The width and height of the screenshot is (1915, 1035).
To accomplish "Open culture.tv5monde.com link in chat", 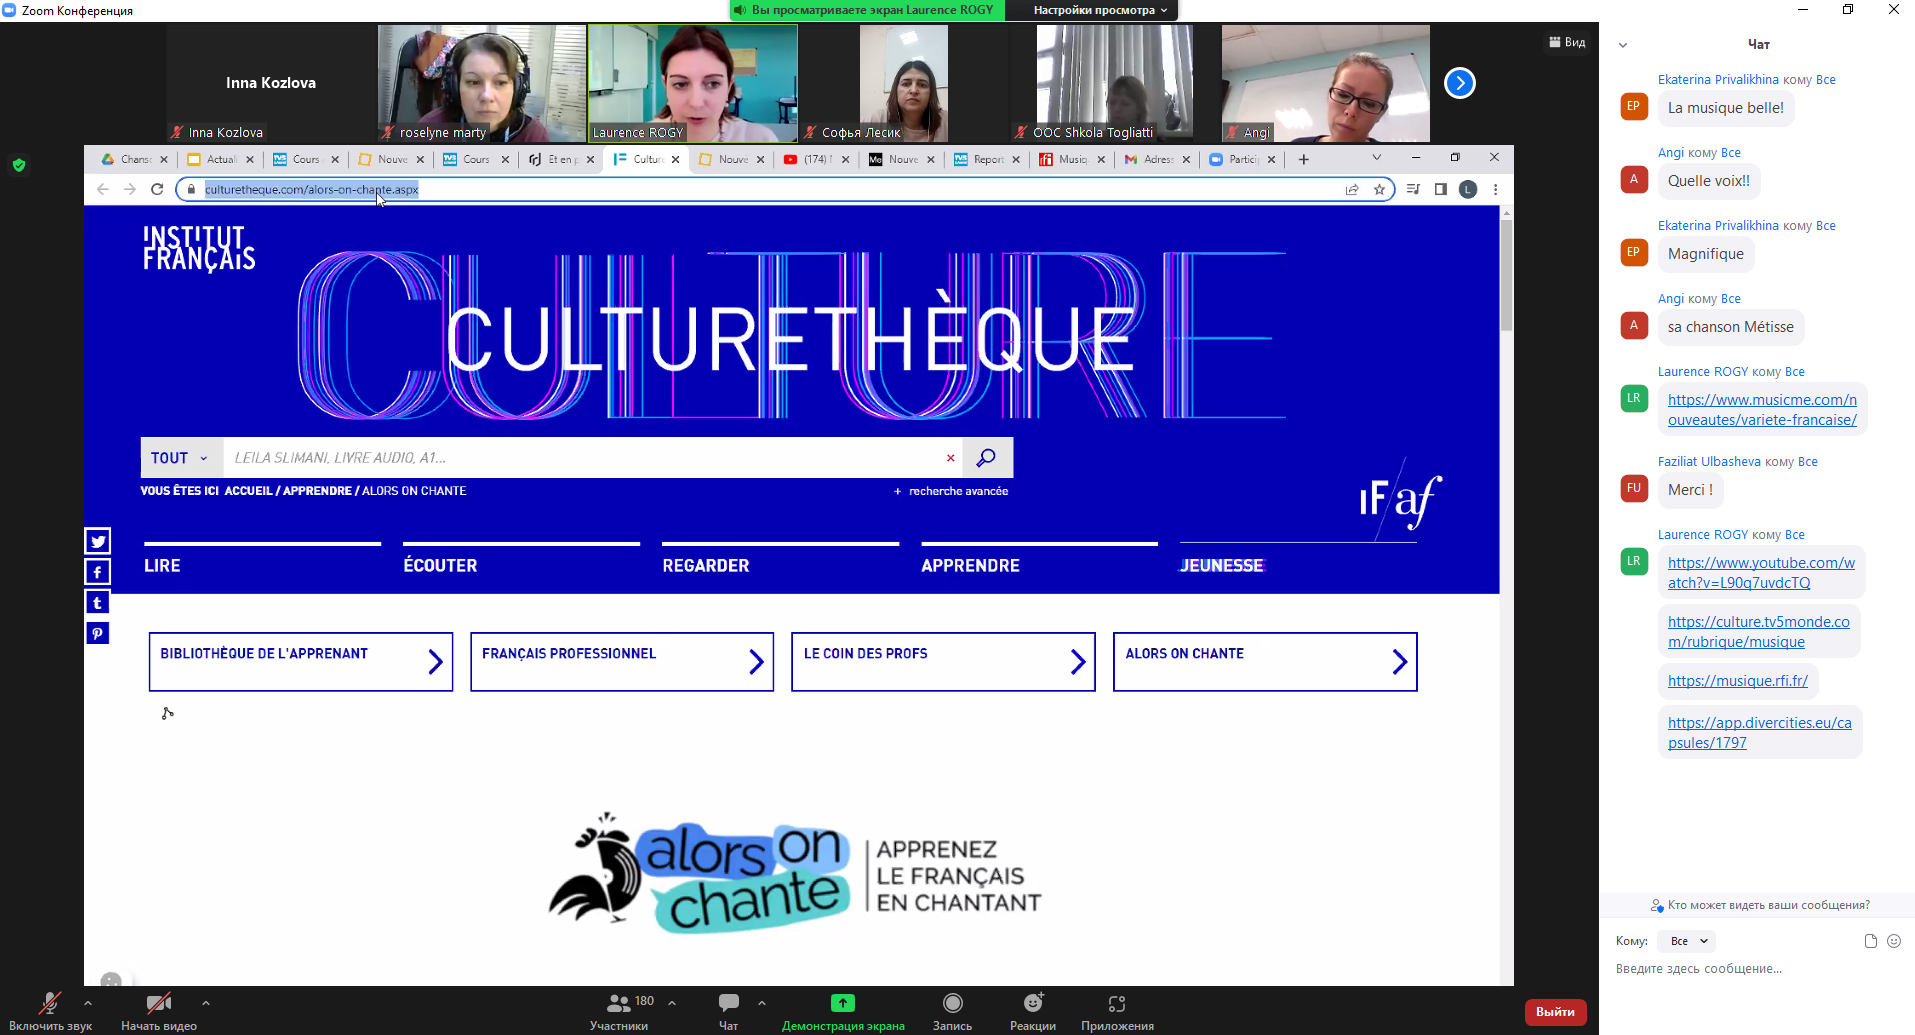I will (1758, 632).
